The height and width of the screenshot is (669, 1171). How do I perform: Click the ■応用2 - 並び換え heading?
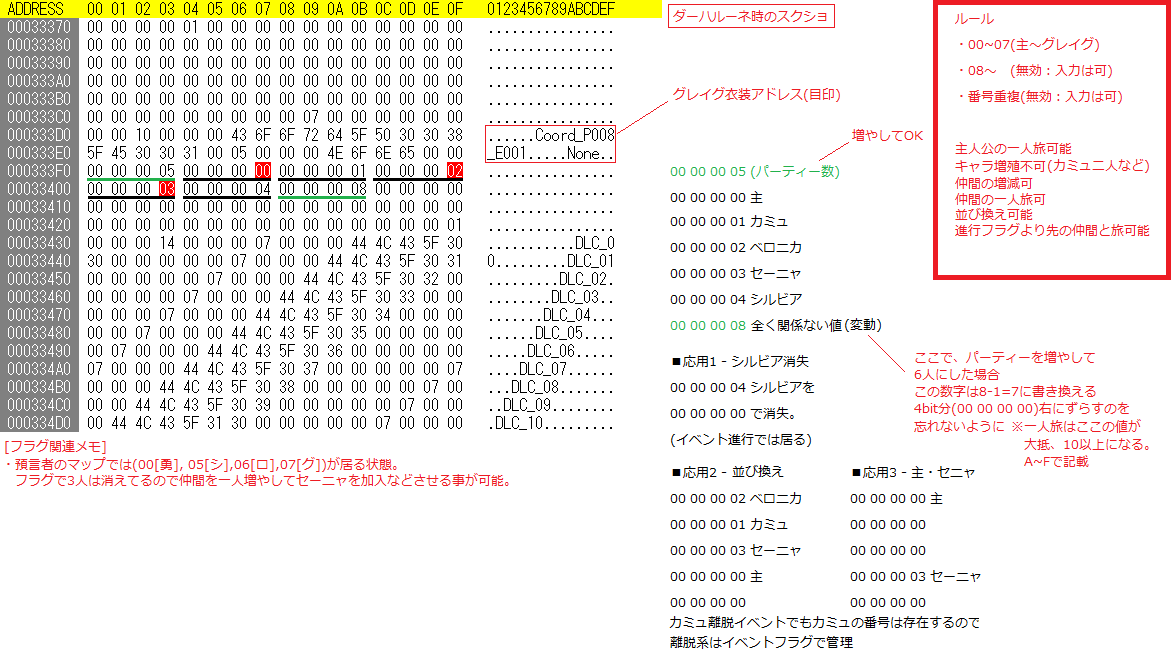727,472
